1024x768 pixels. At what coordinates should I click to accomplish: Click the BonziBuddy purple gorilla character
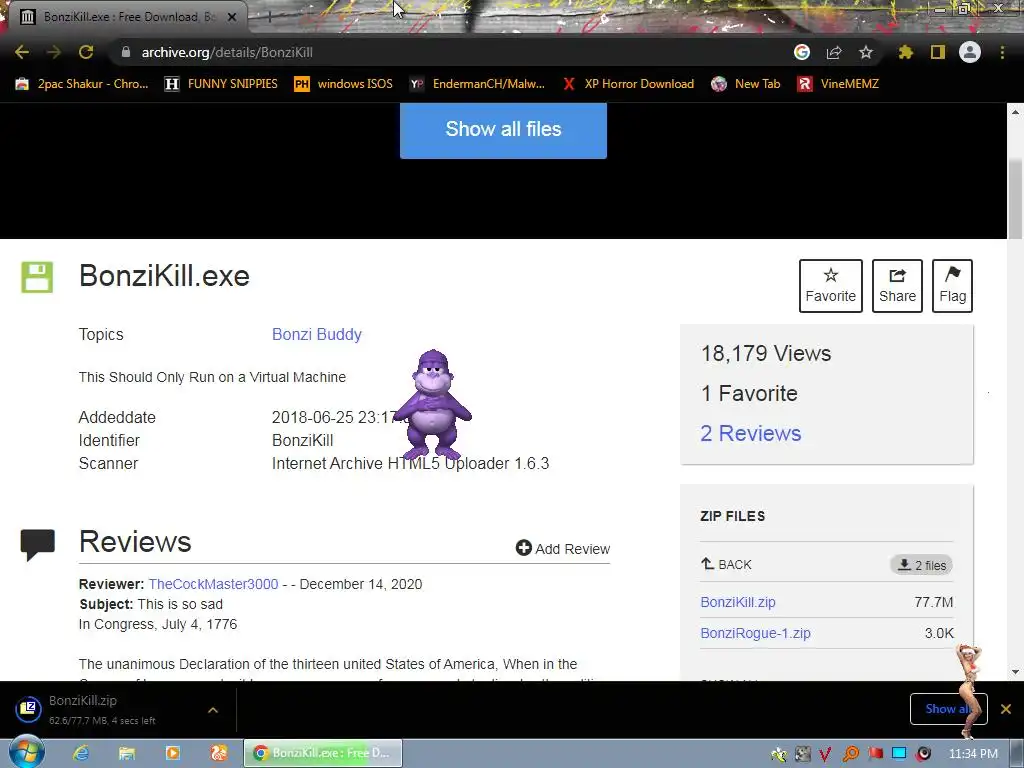tap(432, 405)
